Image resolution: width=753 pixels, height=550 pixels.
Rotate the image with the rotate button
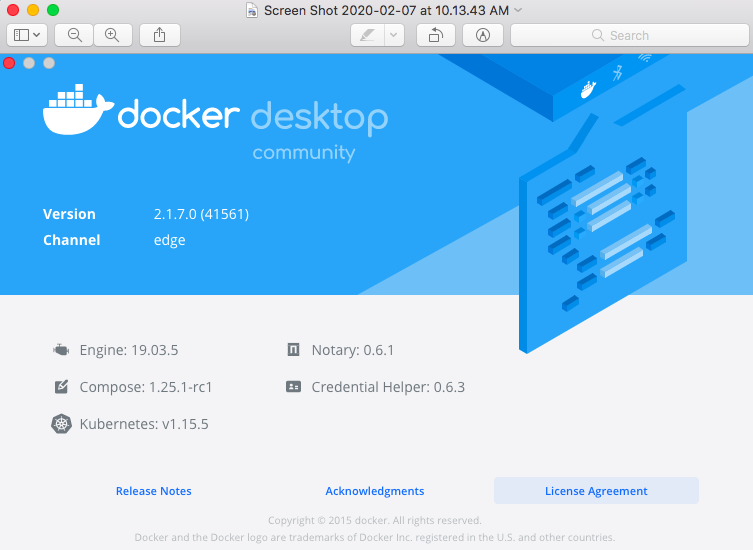(436, 35)
